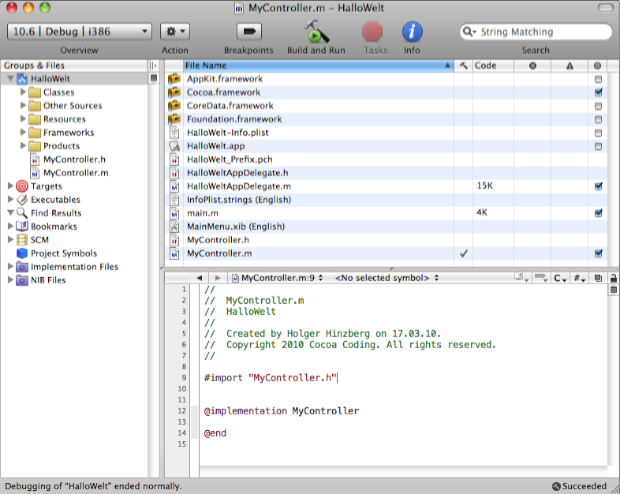Expand the Products folder

23,146
